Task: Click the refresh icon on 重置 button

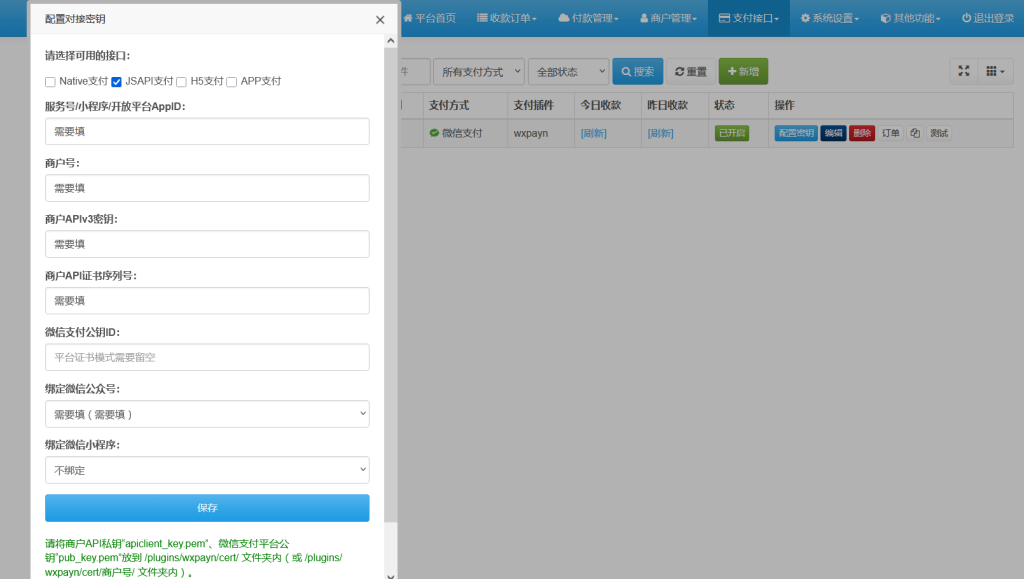Action: [678, 71]
